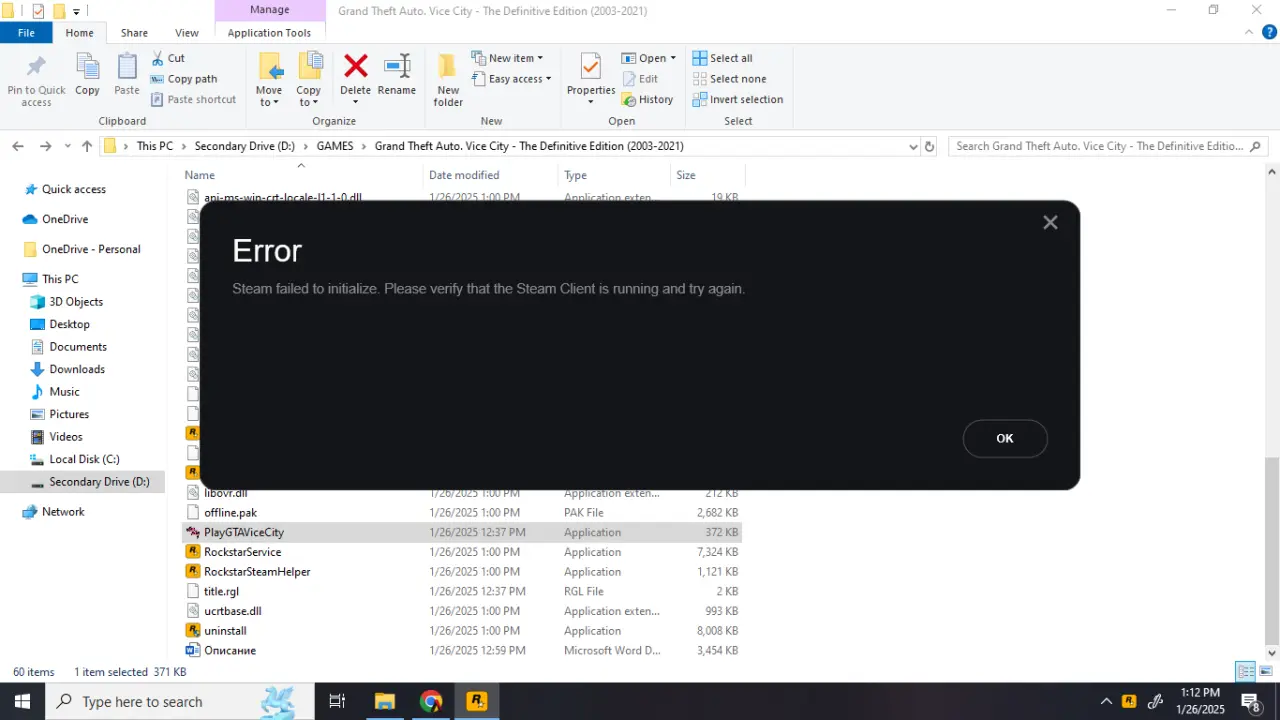1280x720 pixels.
Task: Open the Application Tools tab
Action: point(269,33)
